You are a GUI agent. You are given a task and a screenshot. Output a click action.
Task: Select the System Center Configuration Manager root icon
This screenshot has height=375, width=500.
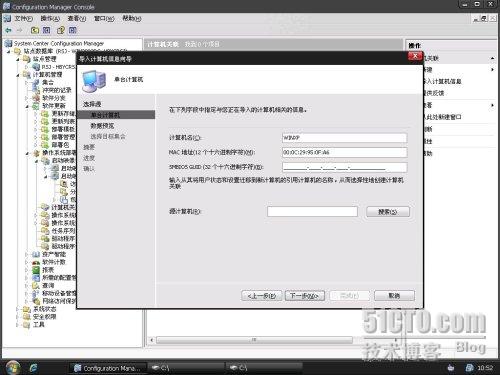tap(9, 43)
